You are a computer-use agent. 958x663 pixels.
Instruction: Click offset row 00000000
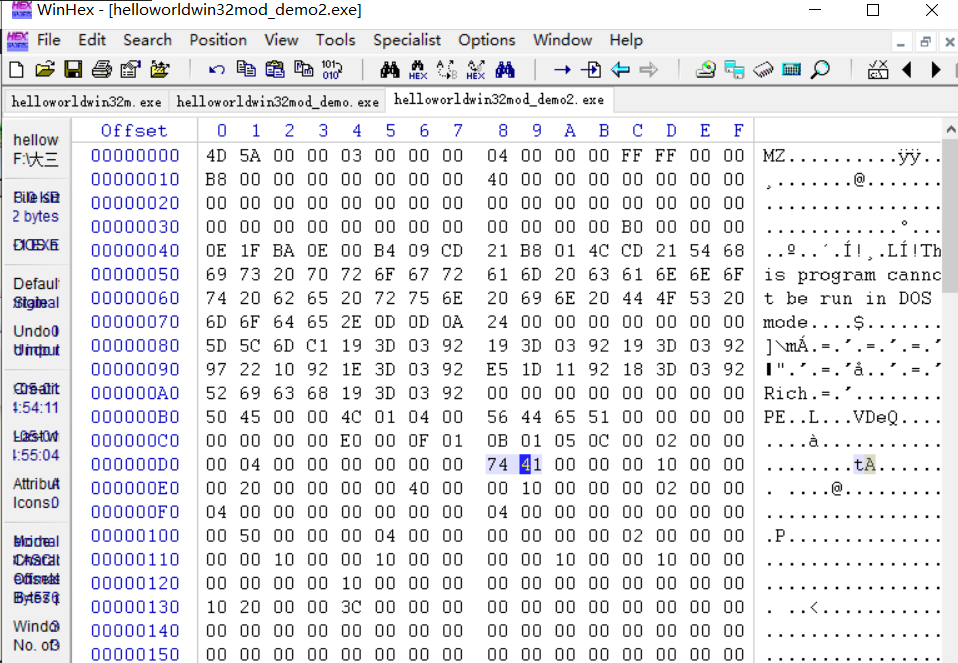135,155
